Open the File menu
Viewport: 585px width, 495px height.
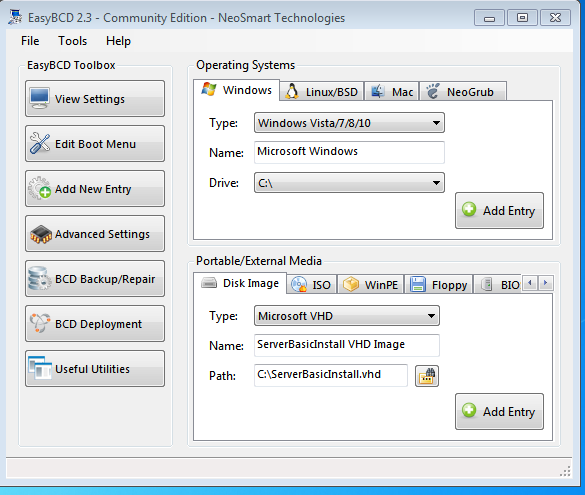coord(30,41)
